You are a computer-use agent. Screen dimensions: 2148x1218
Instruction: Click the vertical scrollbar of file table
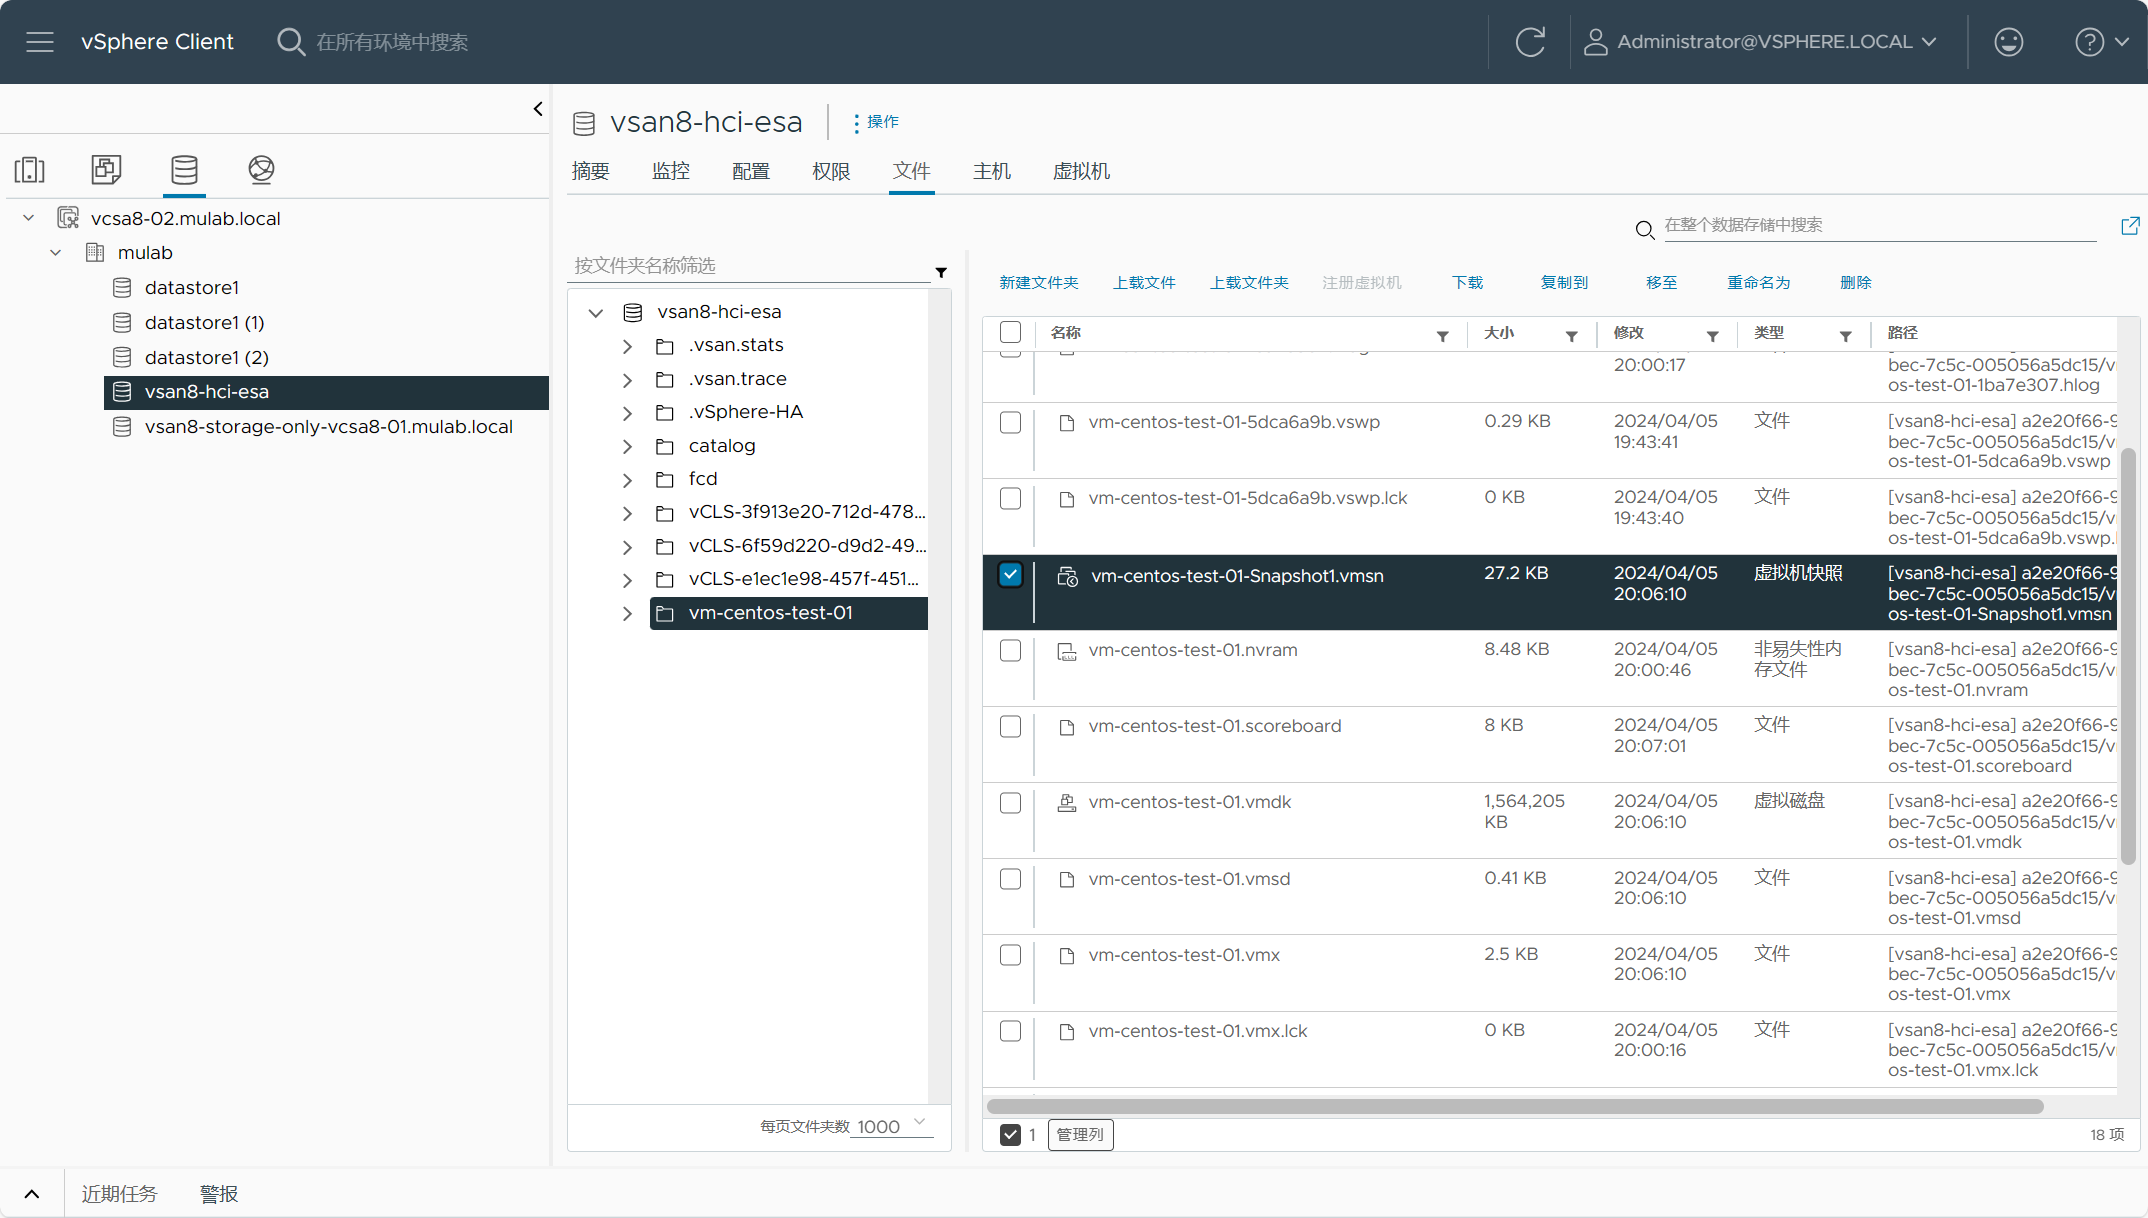2128,657
